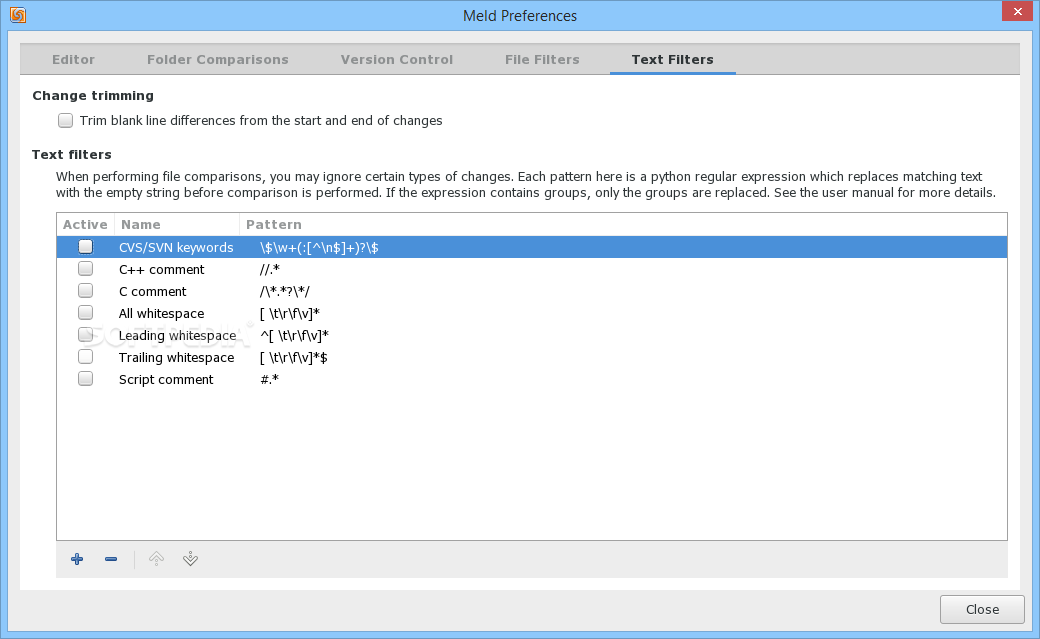Click the Name column header
1040x639 pixels.
[177, 224]
